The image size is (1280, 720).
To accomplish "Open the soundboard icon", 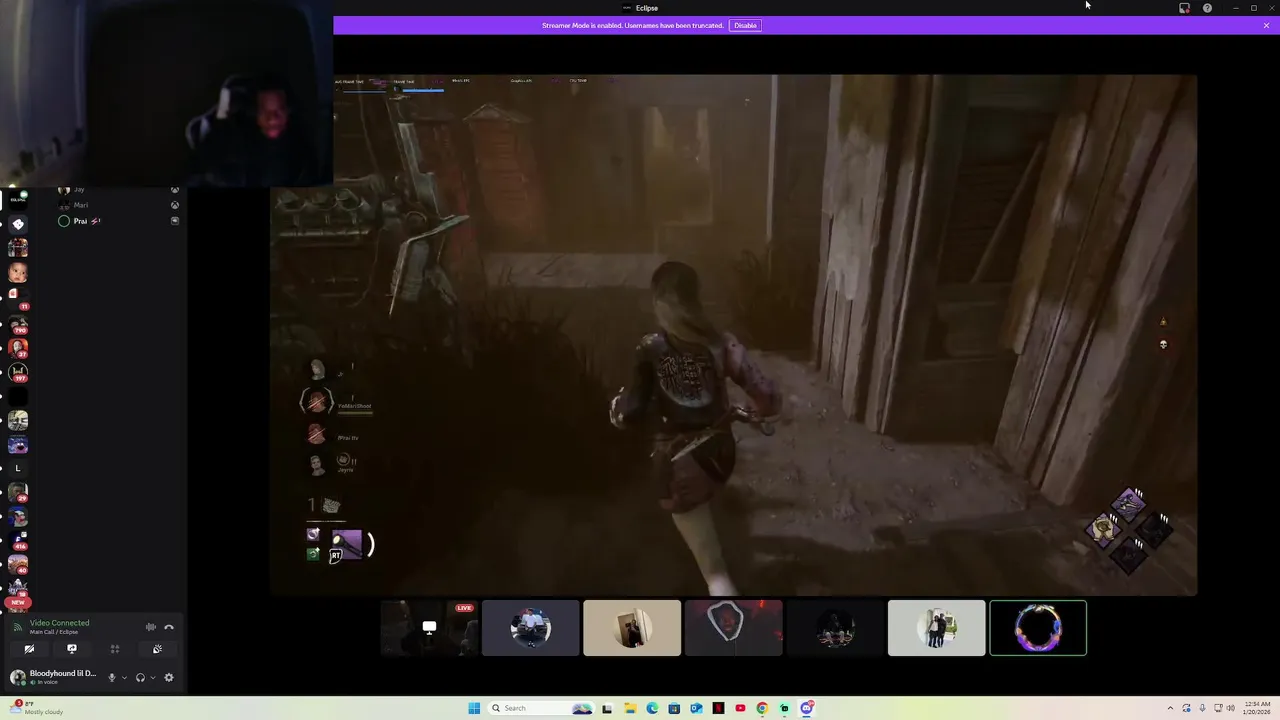I will [x=157, y=649].
